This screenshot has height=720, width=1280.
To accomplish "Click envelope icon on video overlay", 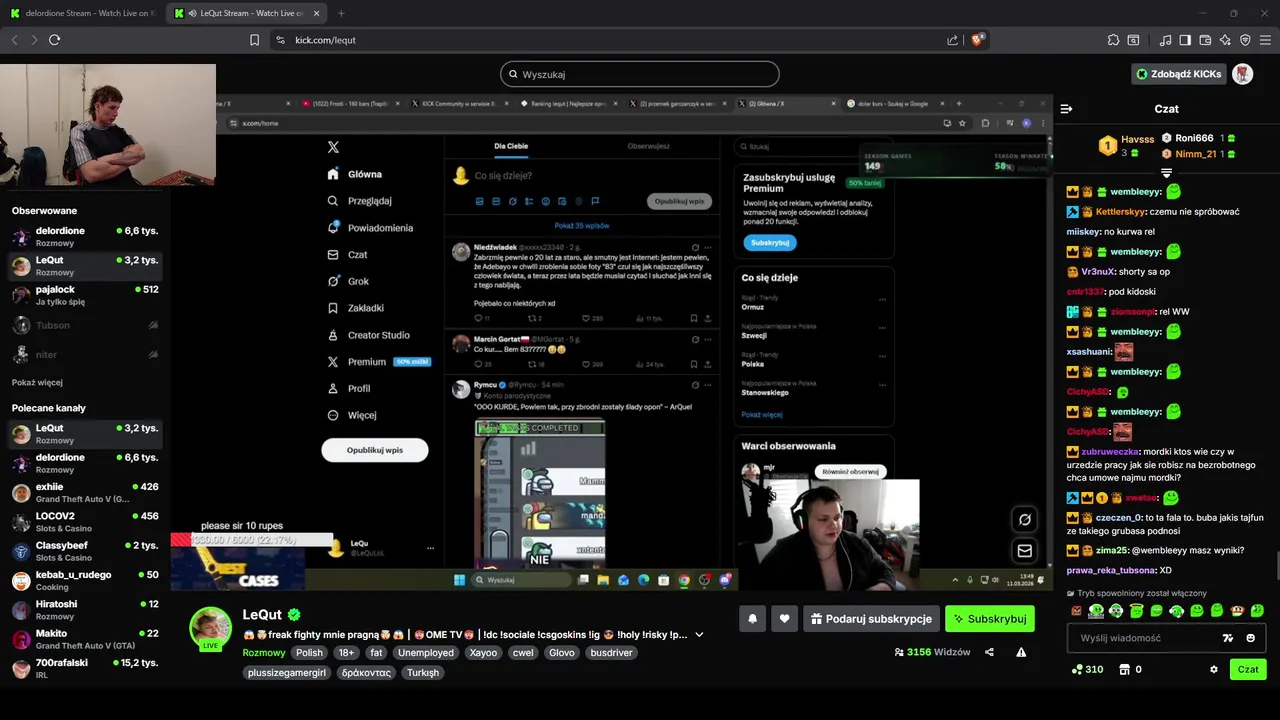I will coord(1024,551).
